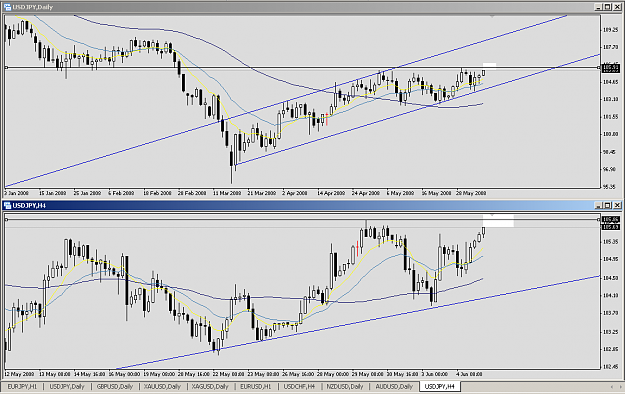Click the 104.10 price on H4 scale
Screen dimensions: 625x394
(x=610, y=296)
